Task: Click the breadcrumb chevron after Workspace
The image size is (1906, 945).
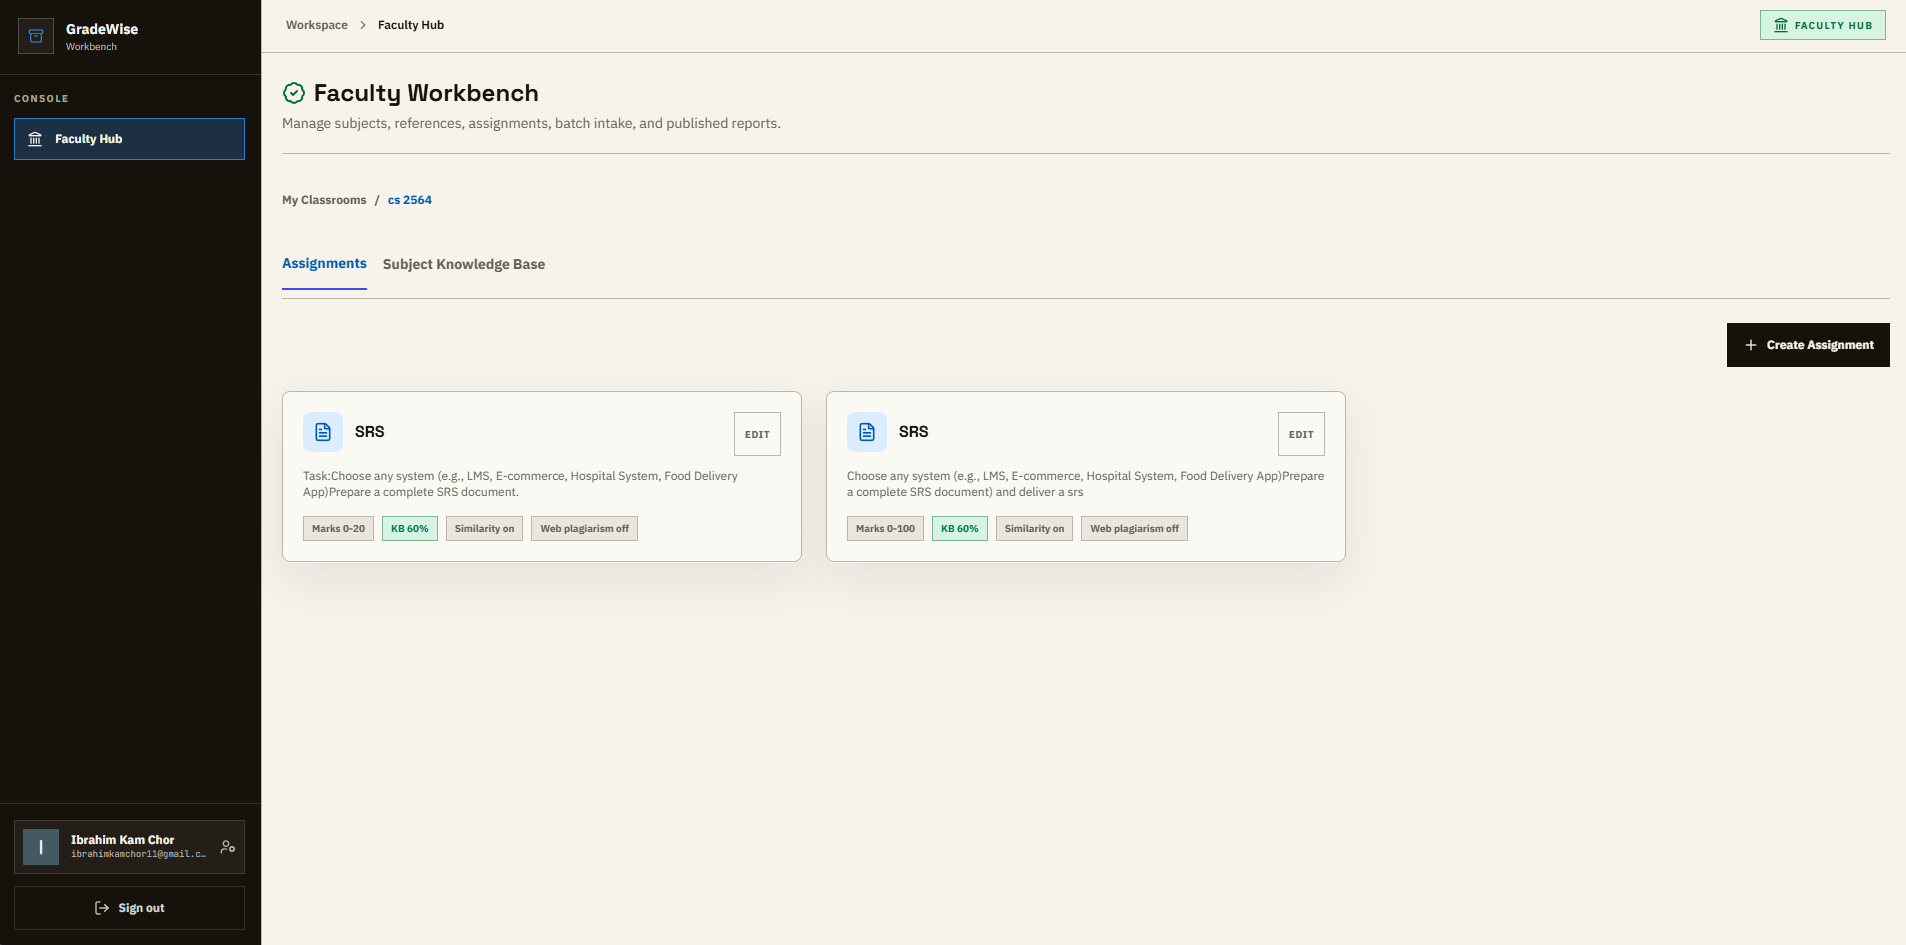Action: click(x=363, y=25)
